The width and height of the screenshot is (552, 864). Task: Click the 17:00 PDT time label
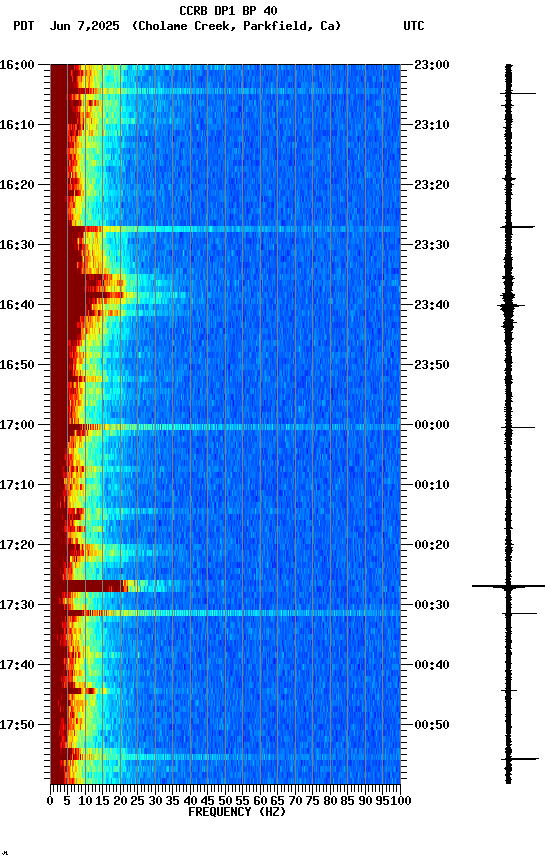pyautogui.click(x=17, y=425)
